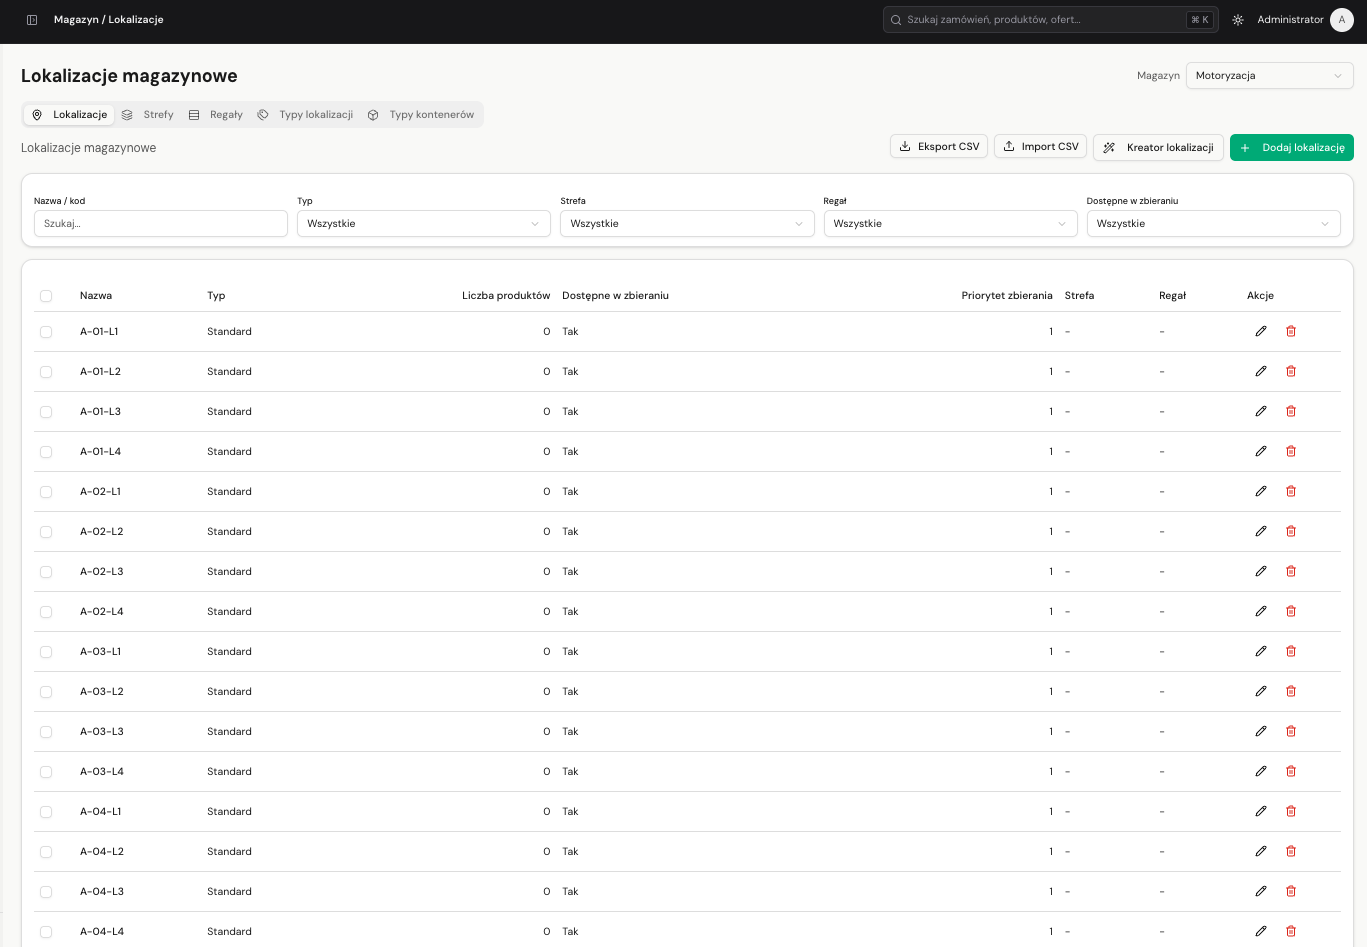Delete location A-02-L3 with trash icon

click(1291, 571)
